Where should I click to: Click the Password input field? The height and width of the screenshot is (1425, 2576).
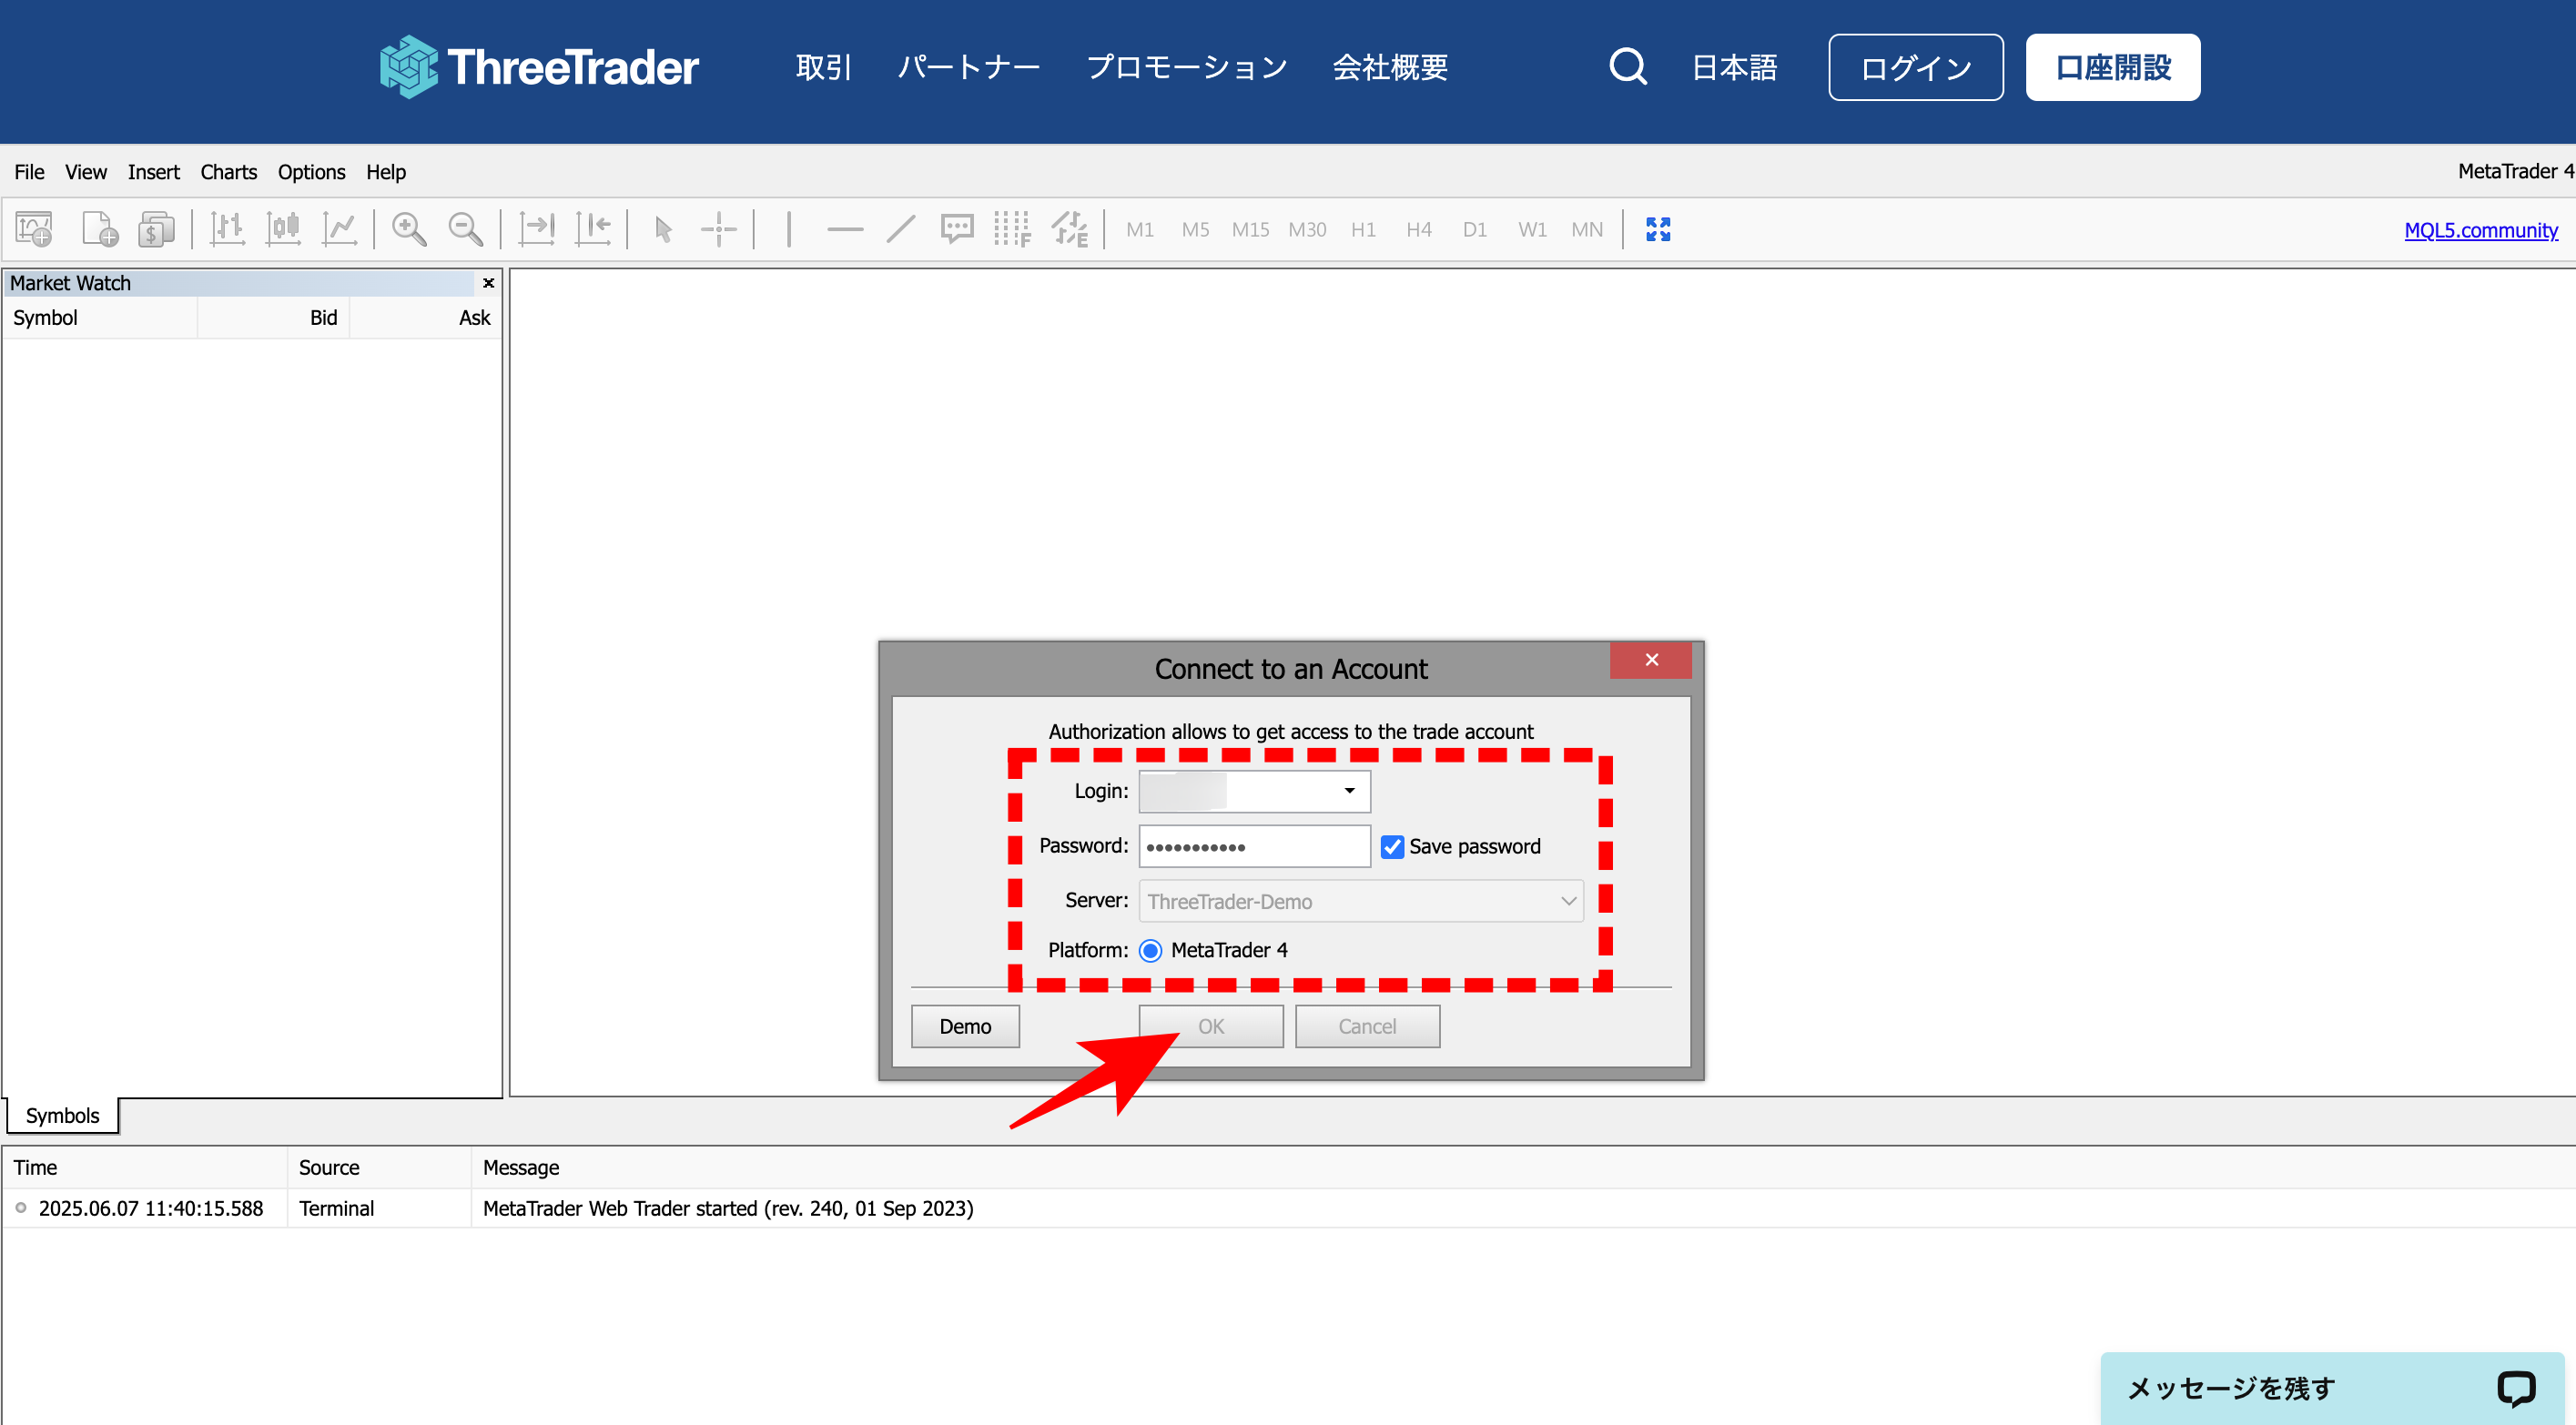[1255, 845]
